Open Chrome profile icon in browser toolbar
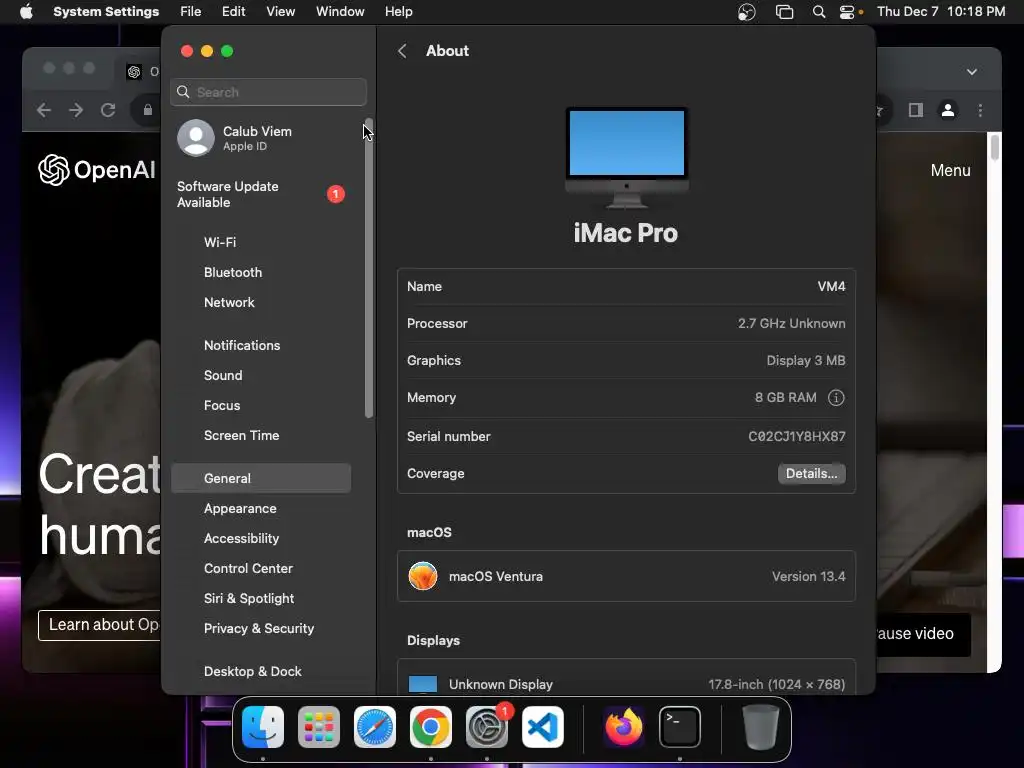Image resolution: width=1024 pixels, height=768 pixels. point(948,110)
